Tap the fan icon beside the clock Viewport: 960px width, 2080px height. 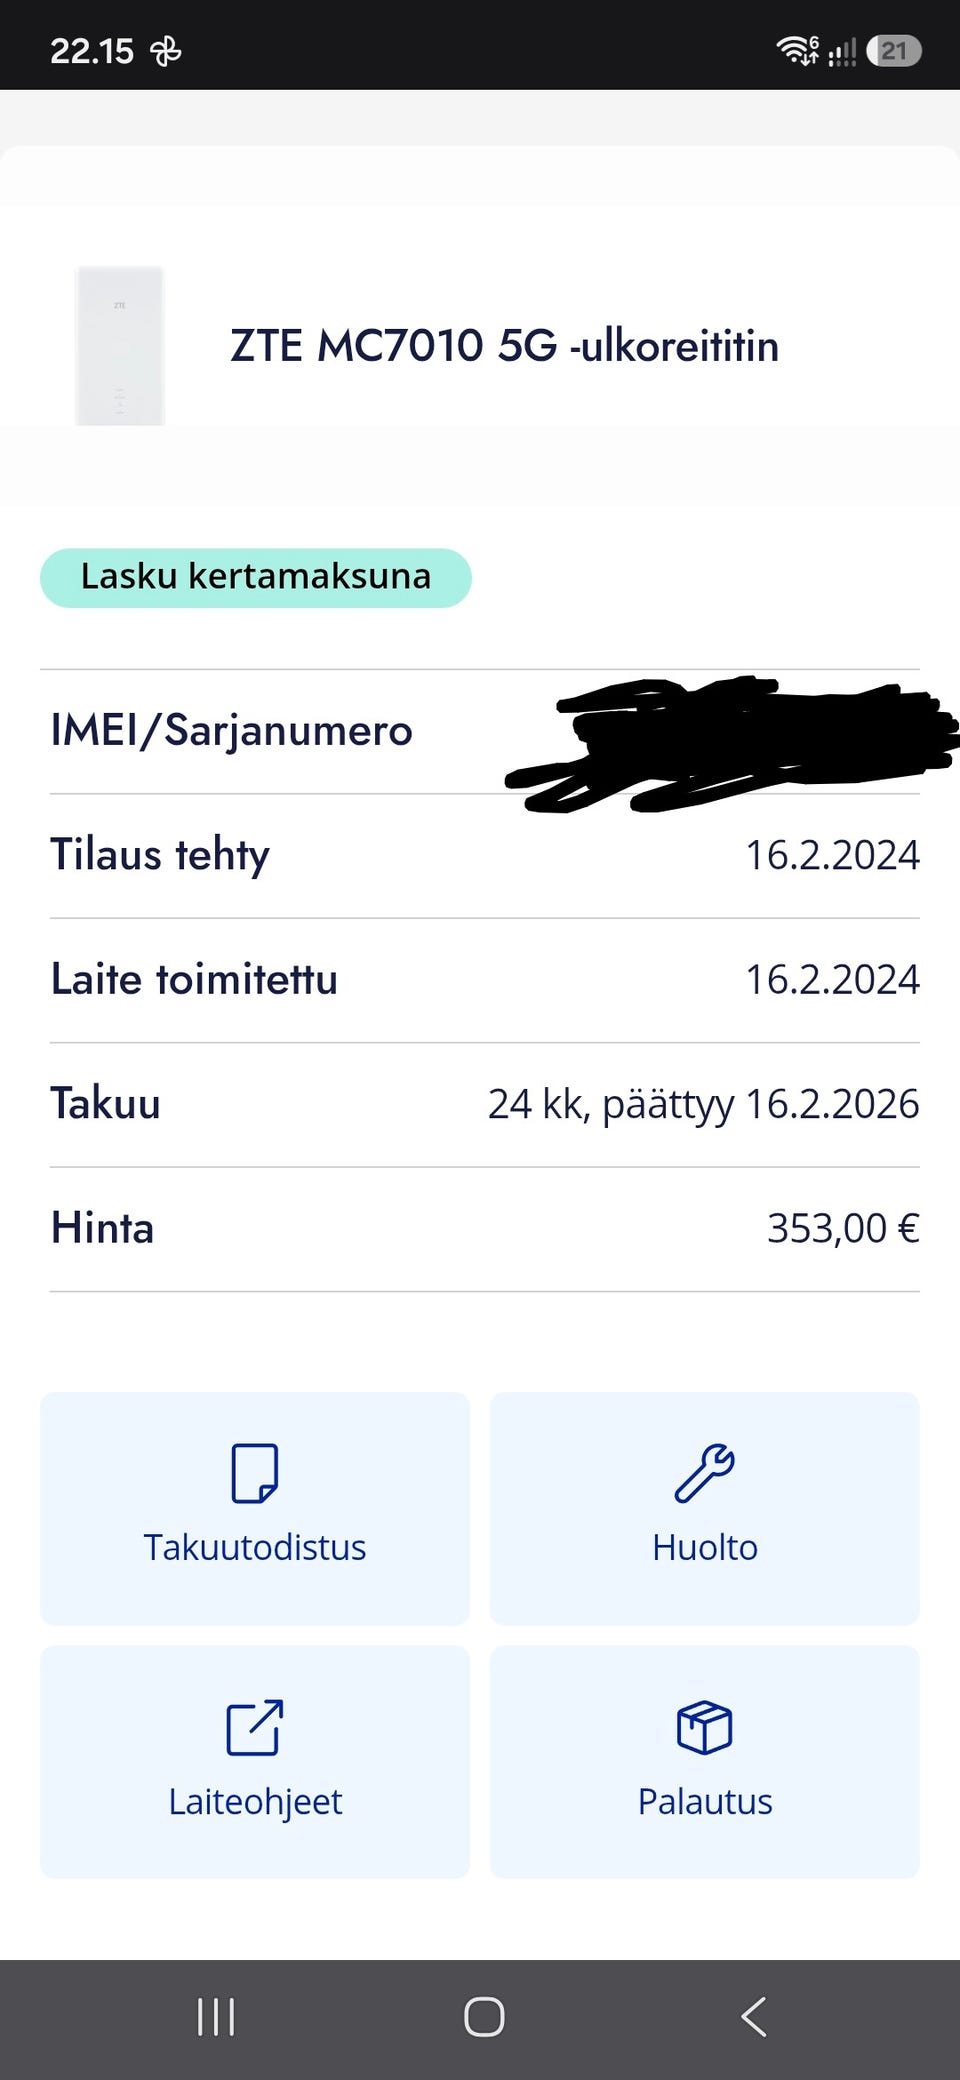(166, 50)
